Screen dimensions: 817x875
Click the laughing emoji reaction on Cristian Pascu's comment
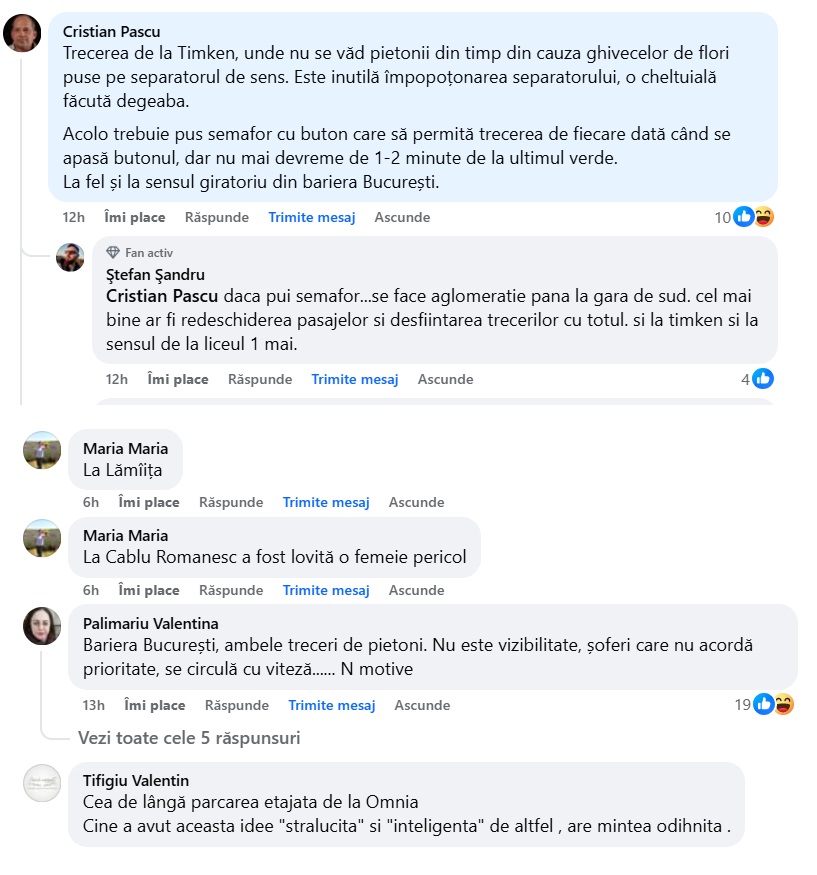(763, 217)
